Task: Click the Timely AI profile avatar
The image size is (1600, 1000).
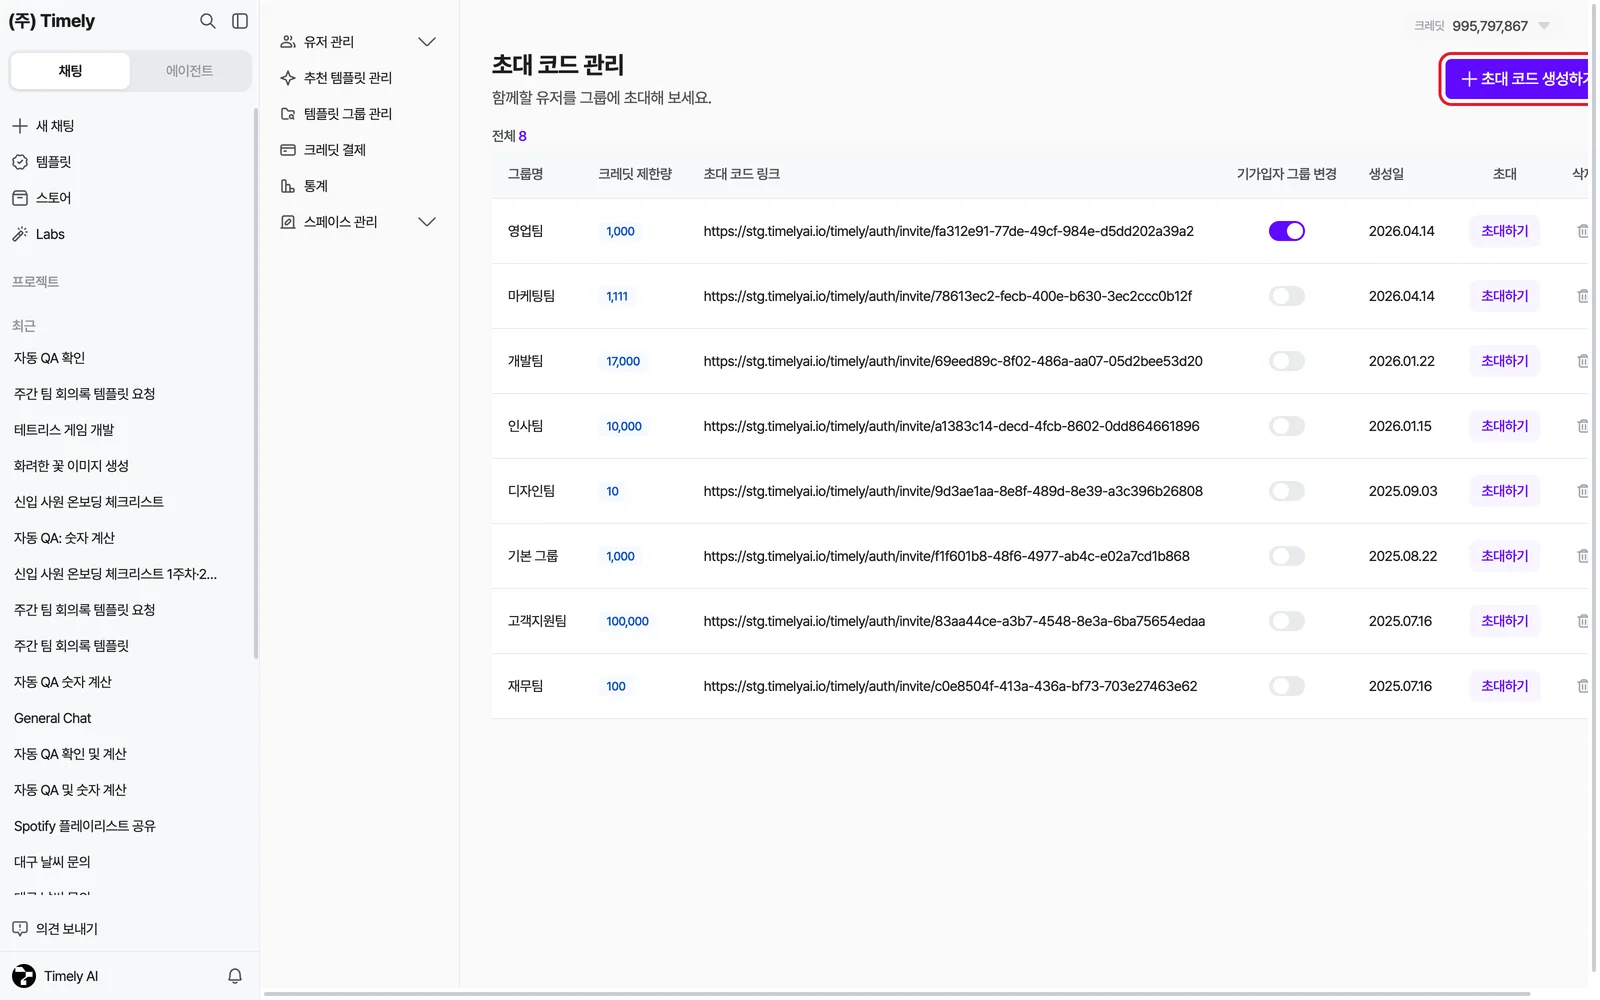Action: tap(24, 976)
